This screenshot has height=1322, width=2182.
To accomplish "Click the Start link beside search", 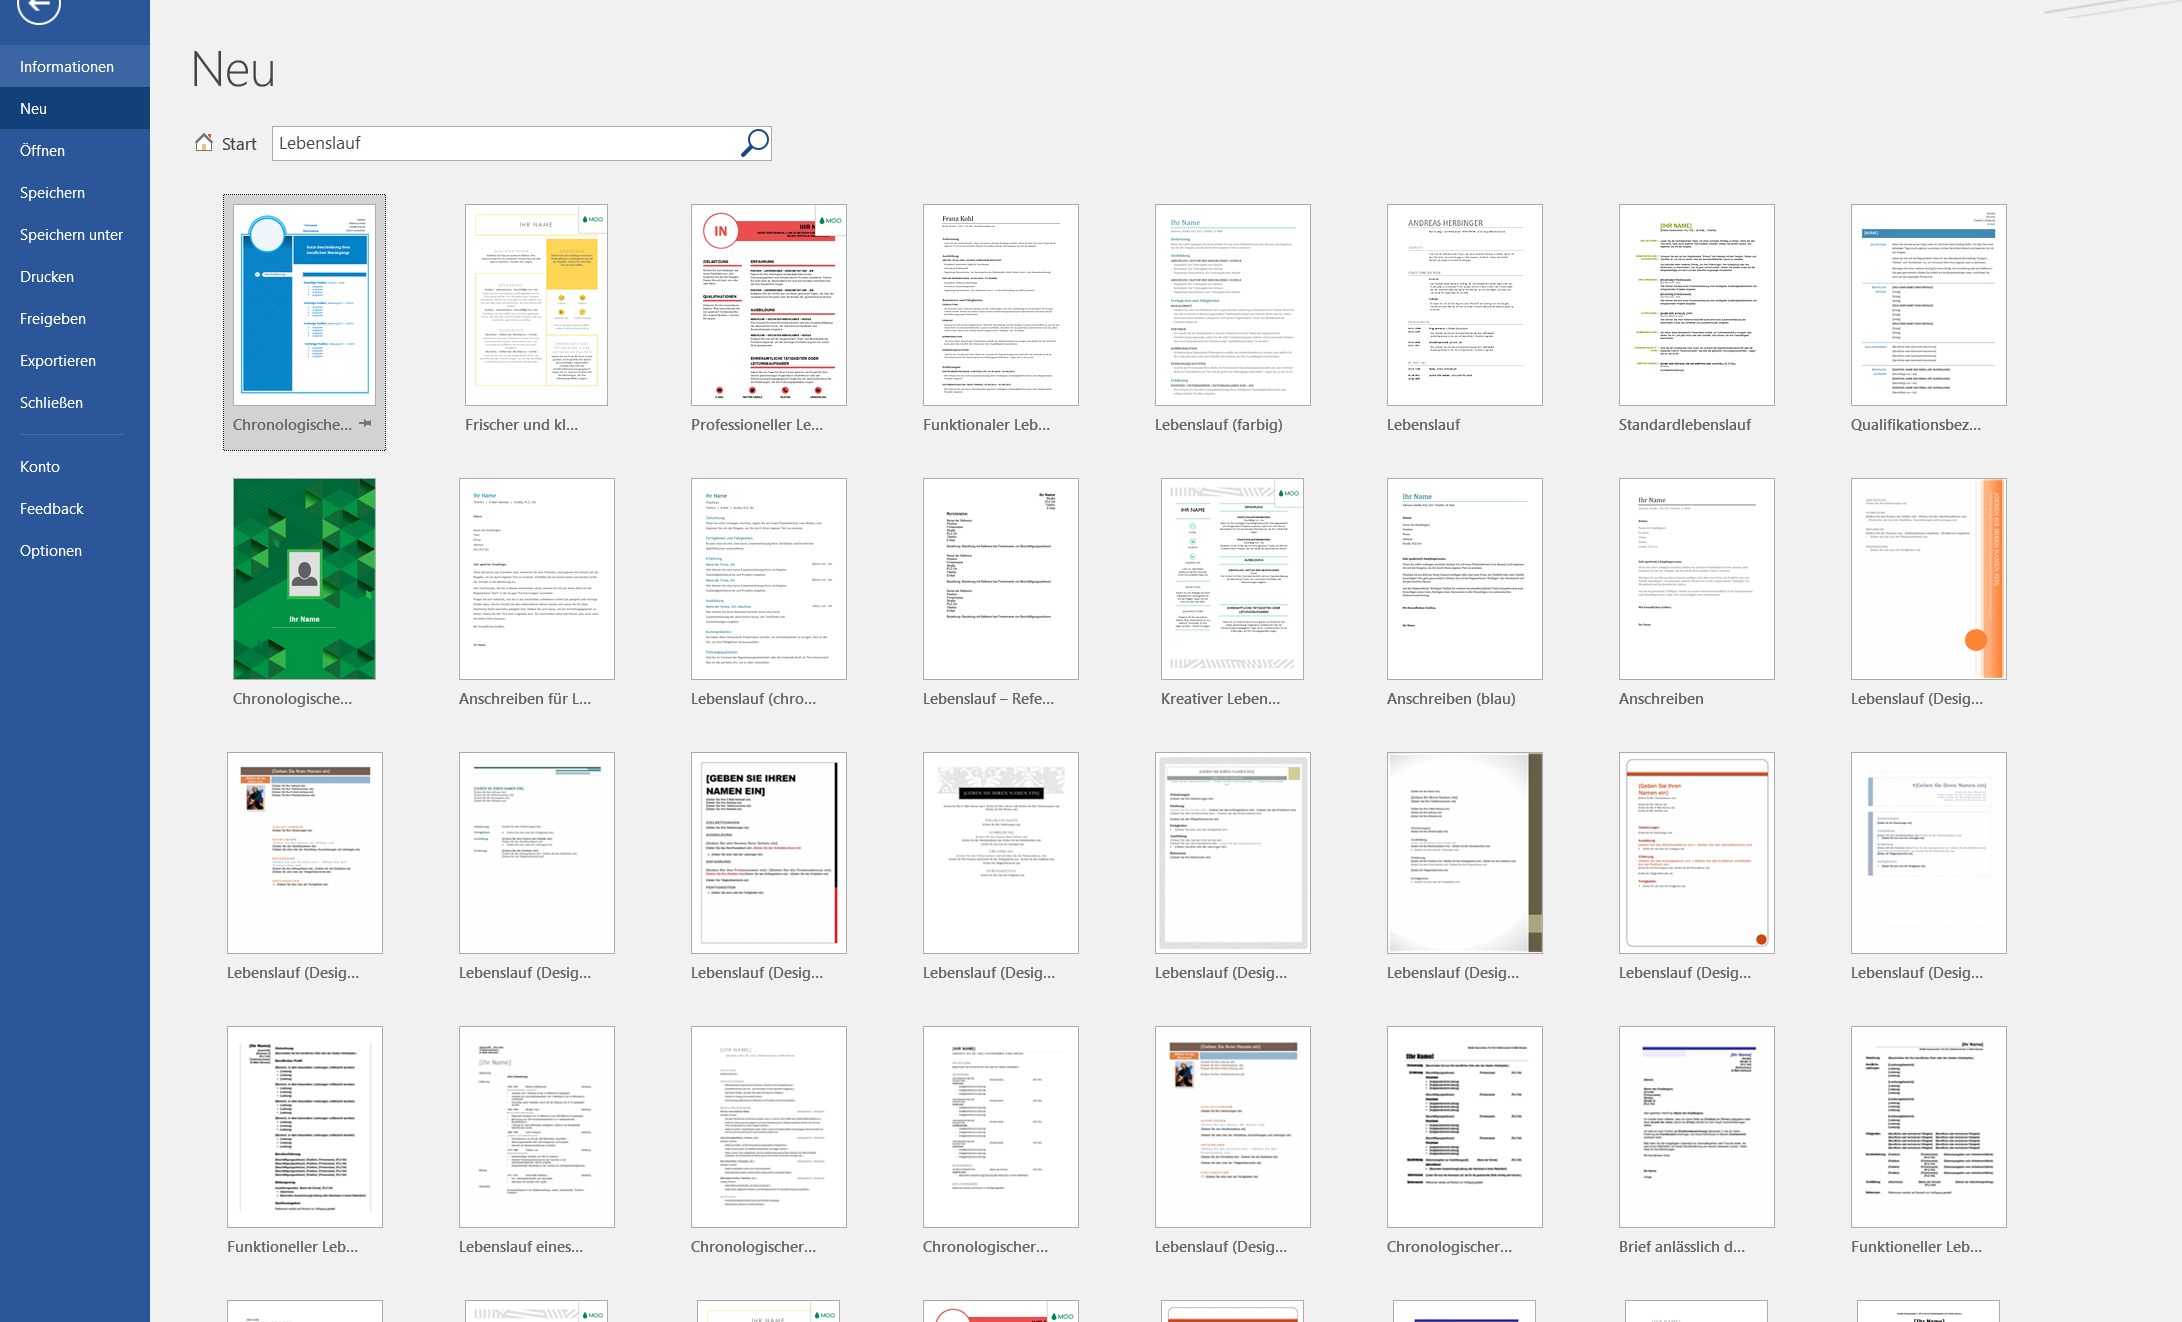I will (x=239, y=144).
